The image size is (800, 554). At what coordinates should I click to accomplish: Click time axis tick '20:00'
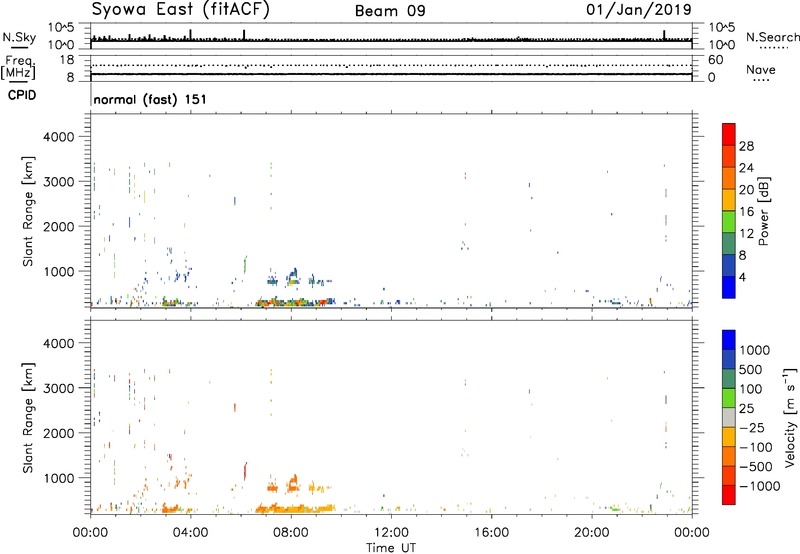tap(592, 533)
